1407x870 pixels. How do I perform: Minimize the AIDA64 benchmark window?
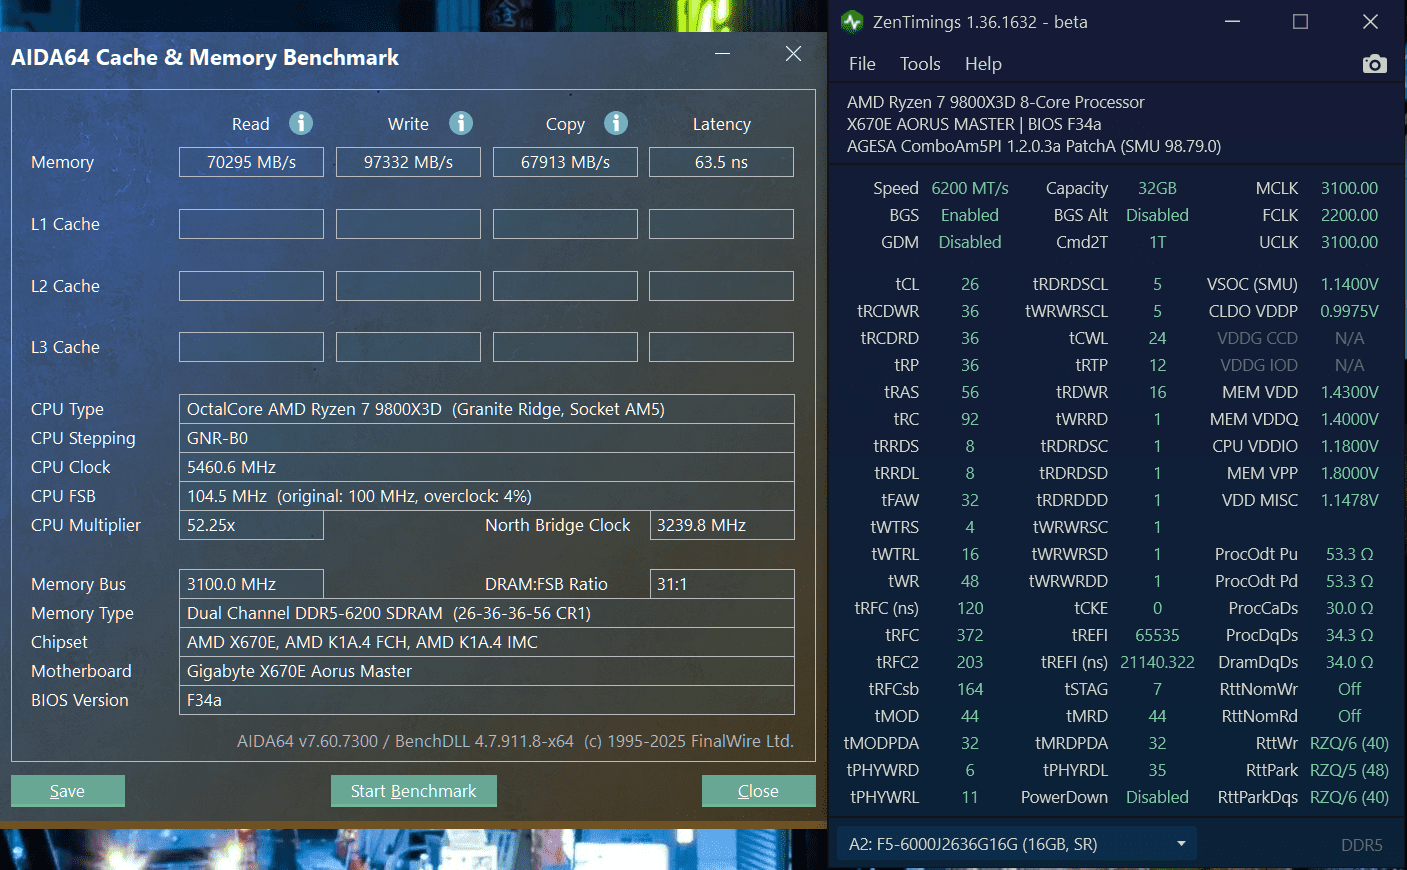point(722,54)
